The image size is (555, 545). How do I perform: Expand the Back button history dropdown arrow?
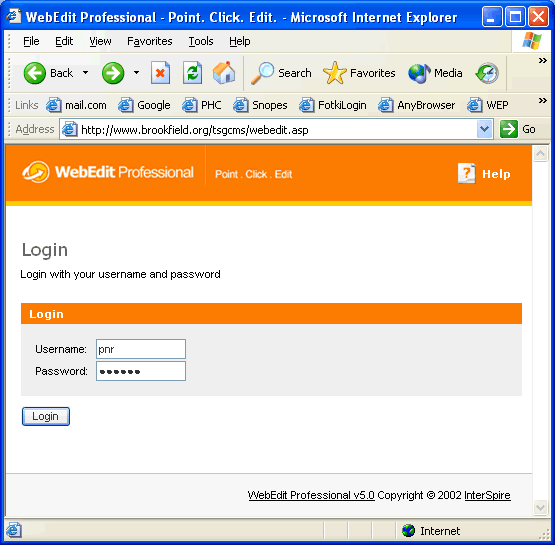(85, 73)
